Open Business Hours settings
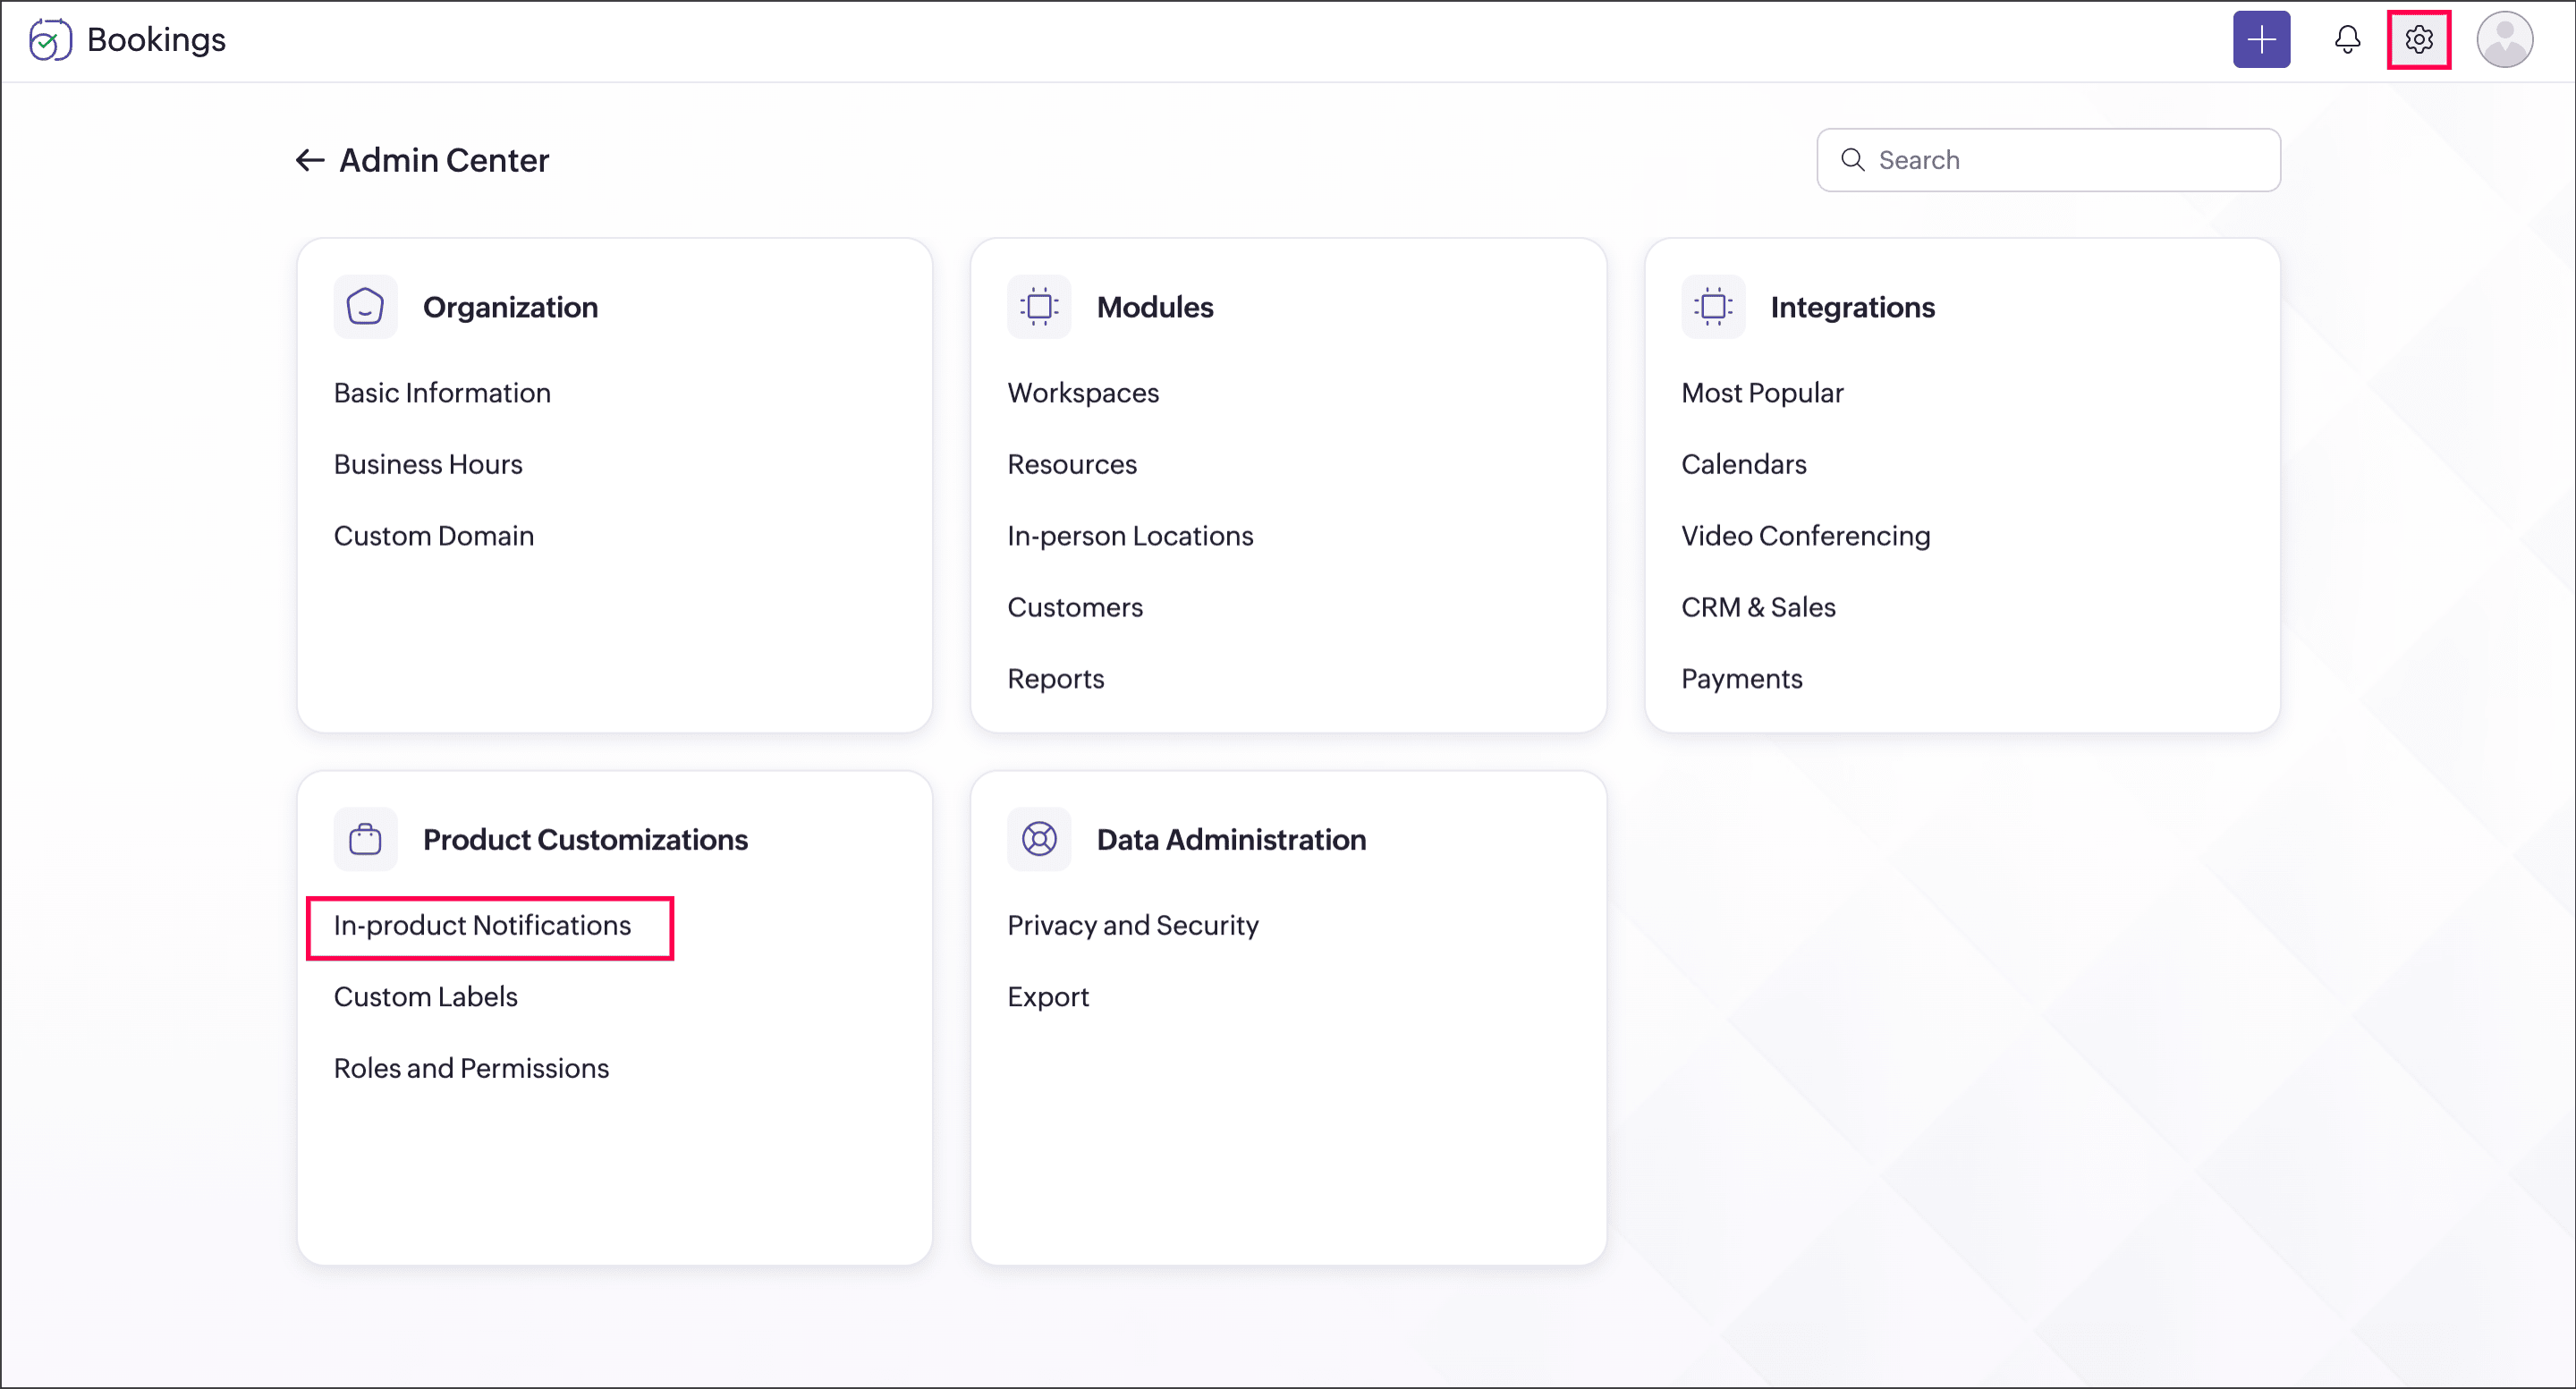The image size is (2576, 1389). tap(428, 464)
